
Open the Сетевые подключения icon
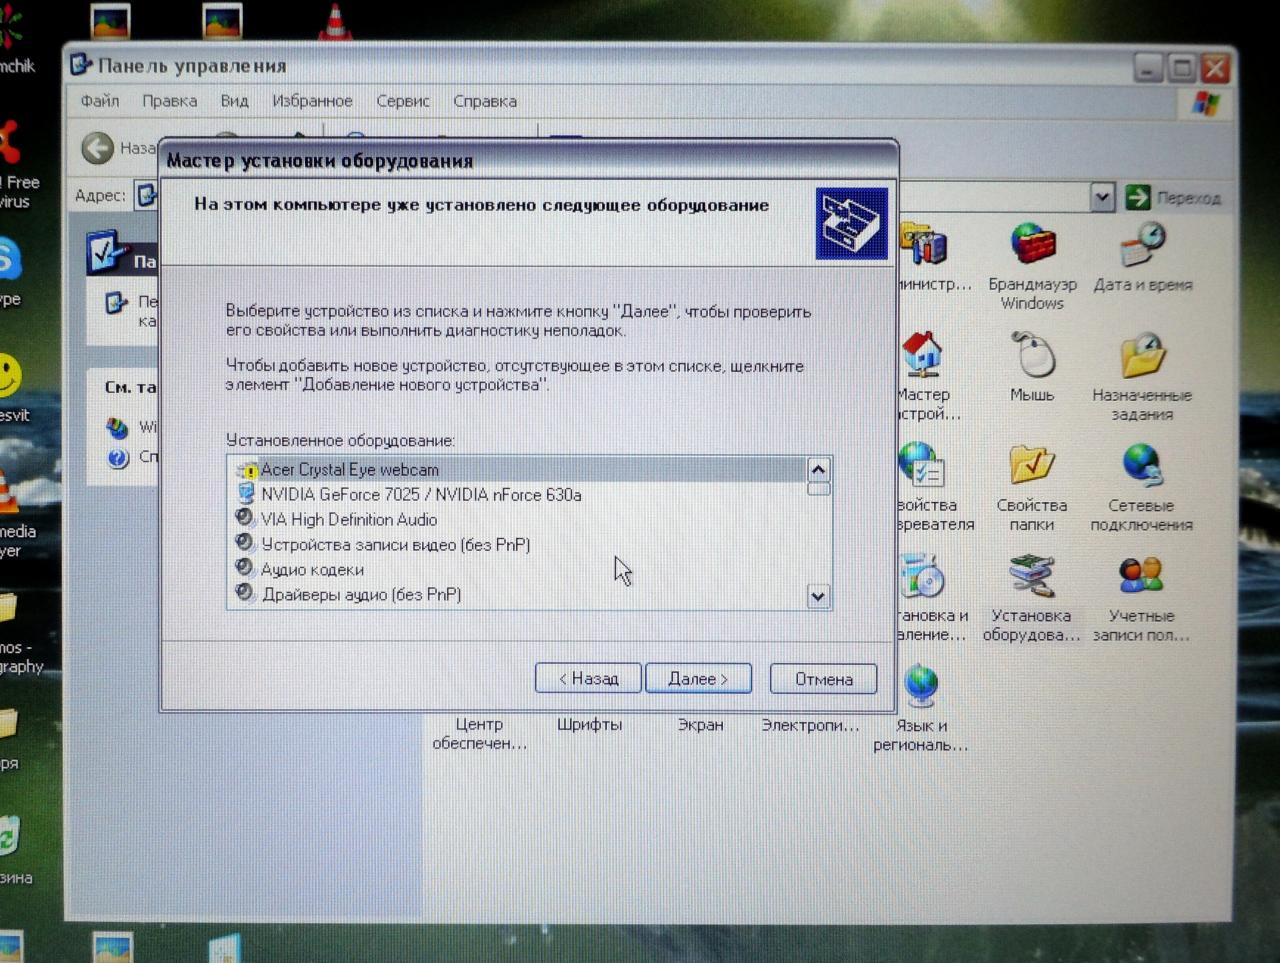pyautogui.click(x=1141, y=467)
